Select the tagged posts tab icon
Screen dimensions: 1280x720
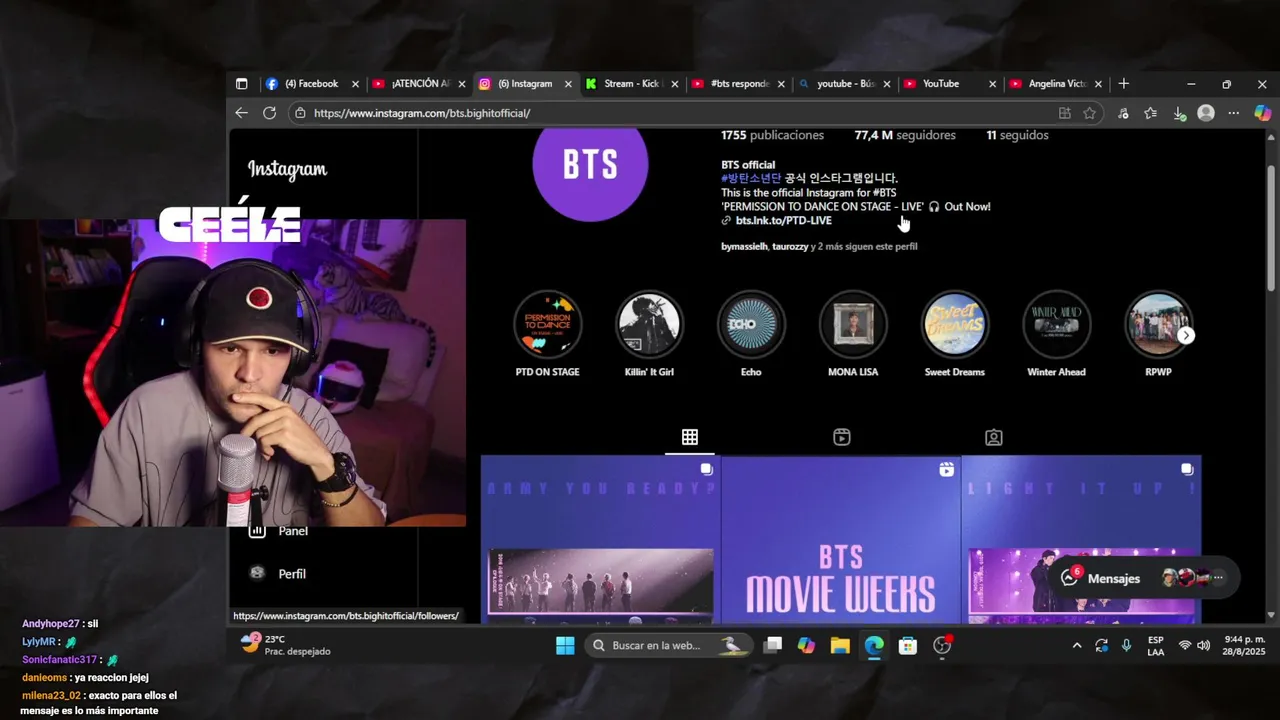click(993, 437)
